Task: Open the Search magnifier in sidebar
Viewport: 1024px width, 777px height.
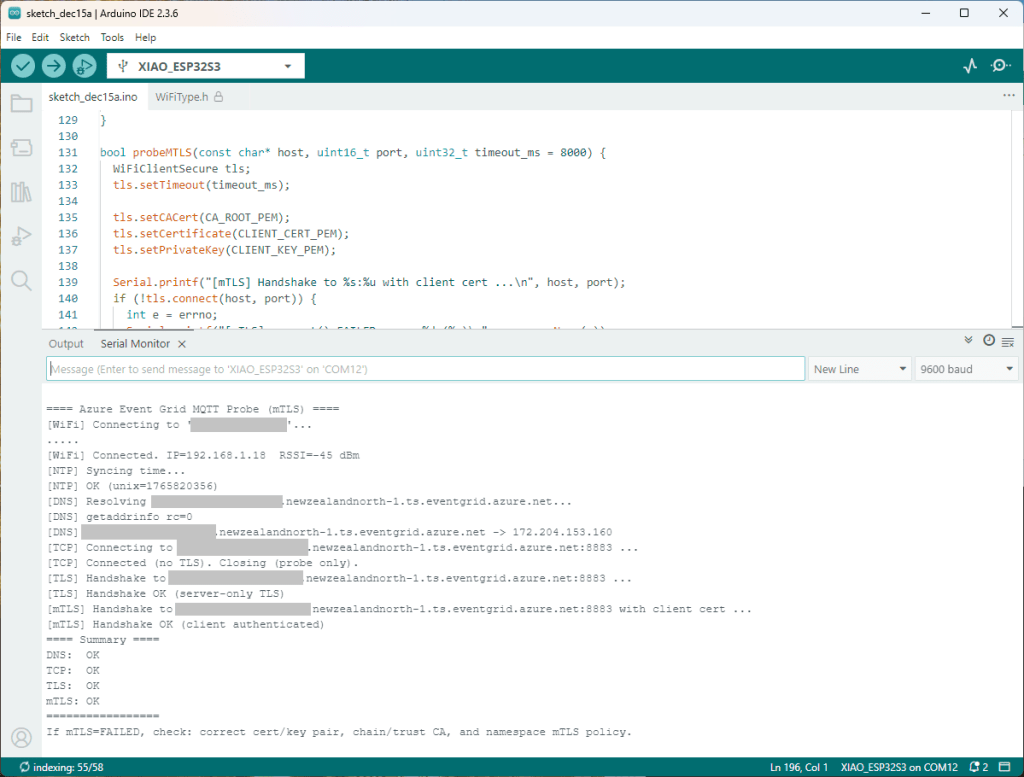Action: click(x=21, y=281)
